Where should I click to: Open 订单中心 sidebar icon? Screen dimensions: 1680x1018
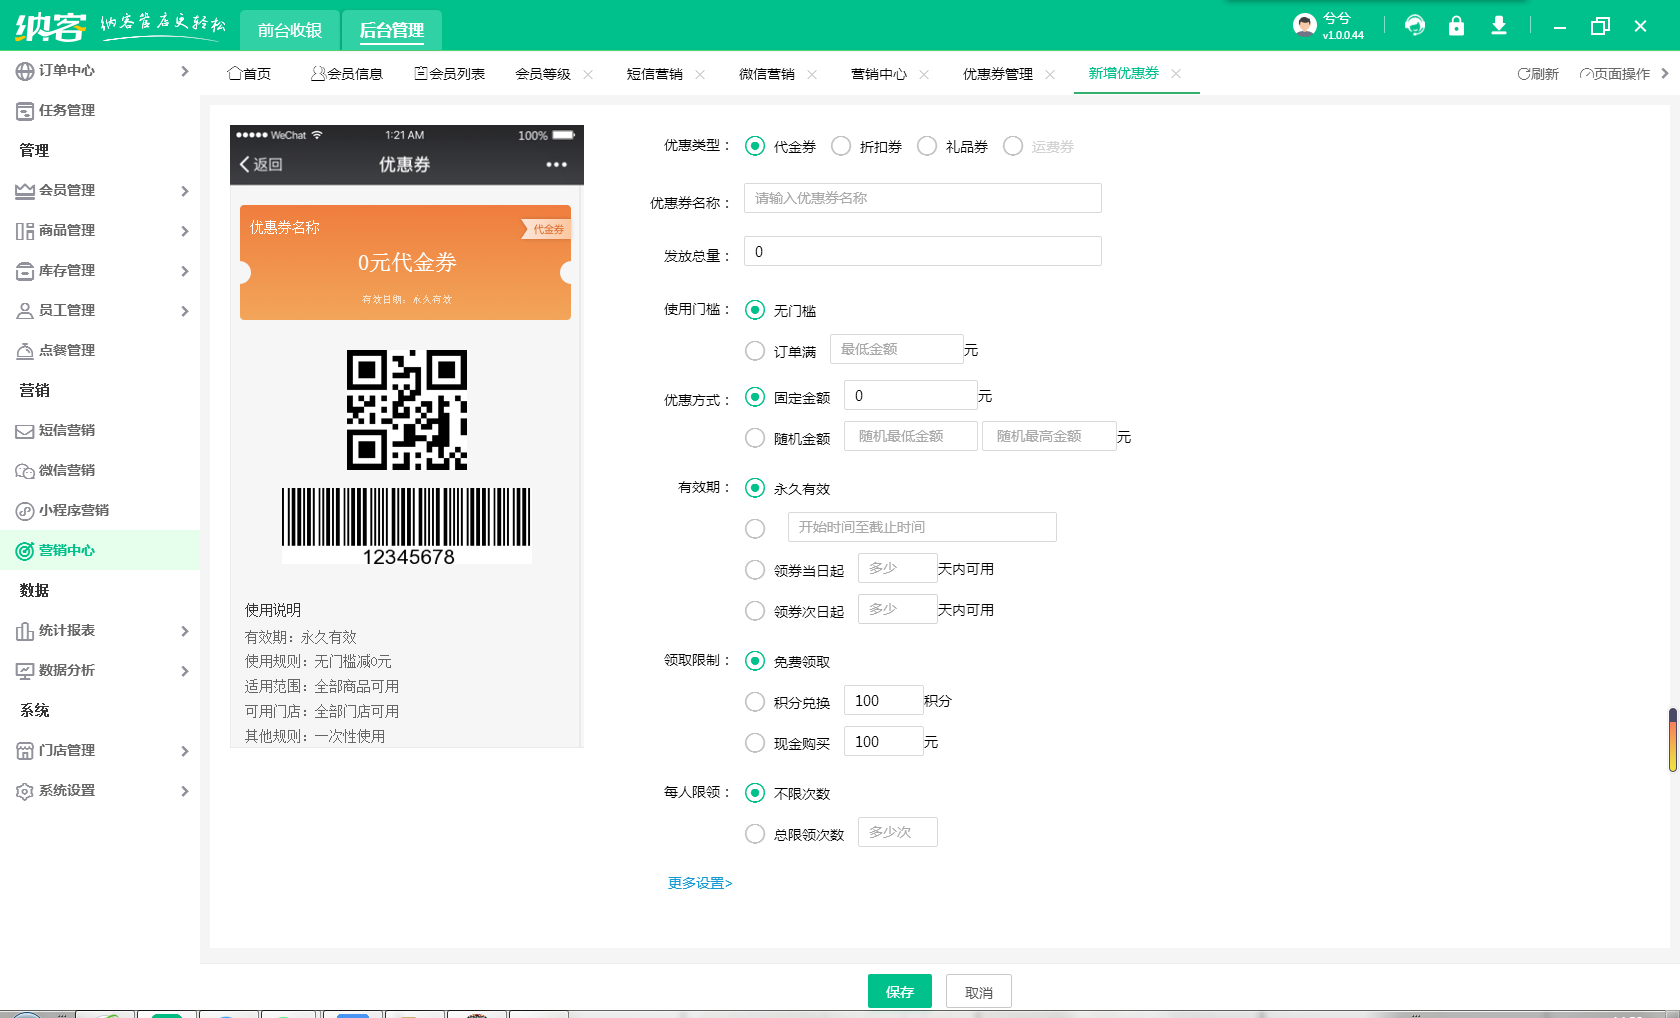[25, 71]
